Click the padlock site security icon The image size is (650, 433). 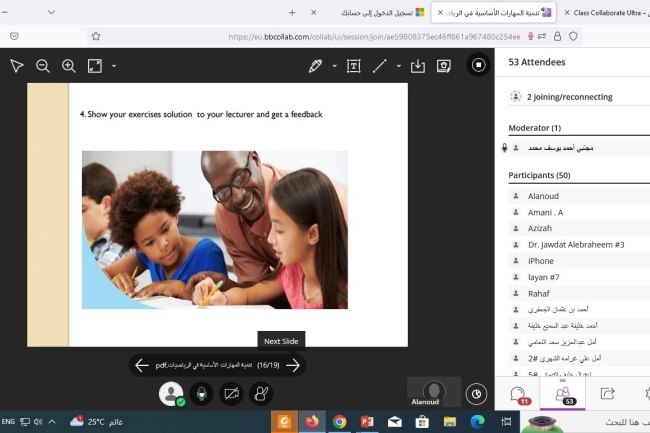(x=558, y=36)
